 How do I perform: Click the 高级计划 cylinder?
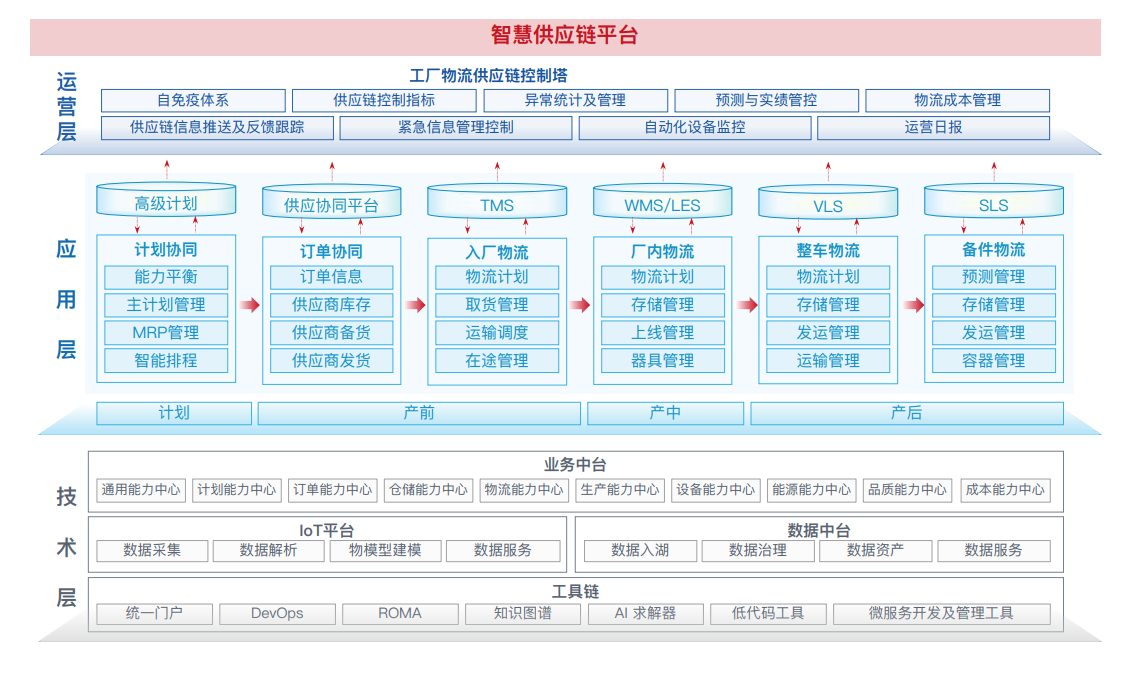tap(166, 201)
